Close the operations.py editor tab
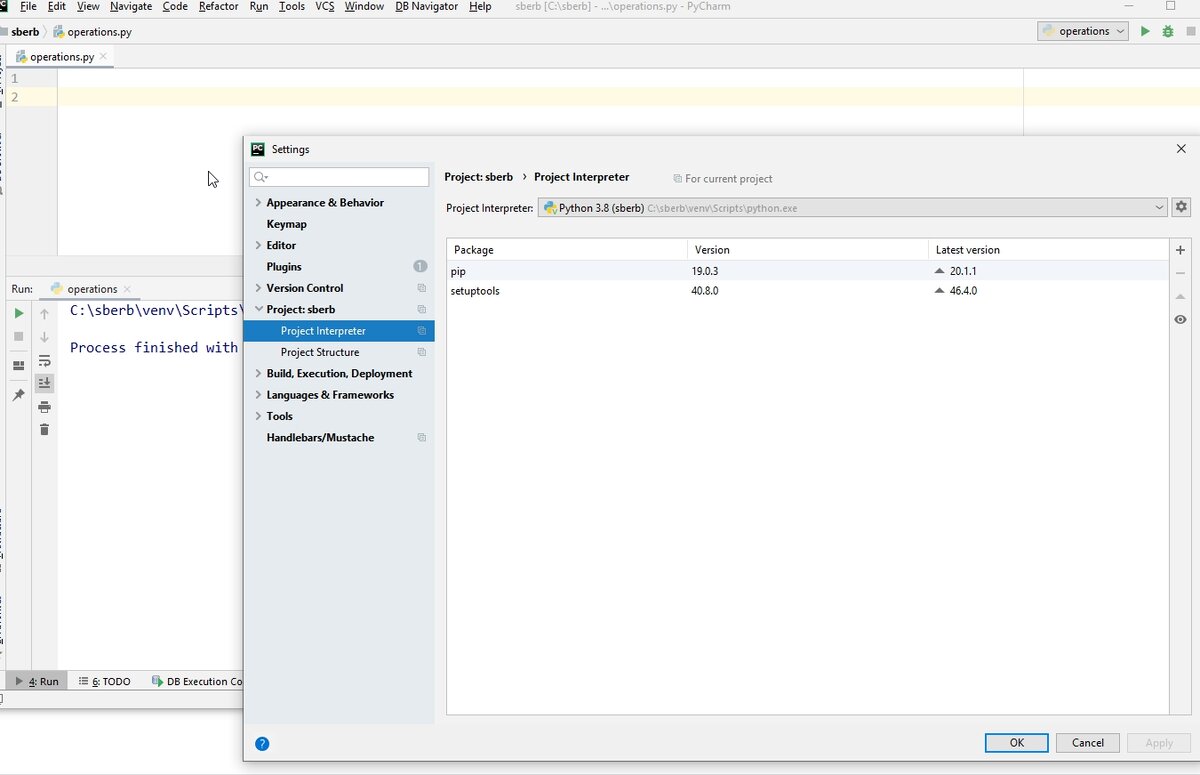Screen dimensions: 1200x775 point(103,57)
